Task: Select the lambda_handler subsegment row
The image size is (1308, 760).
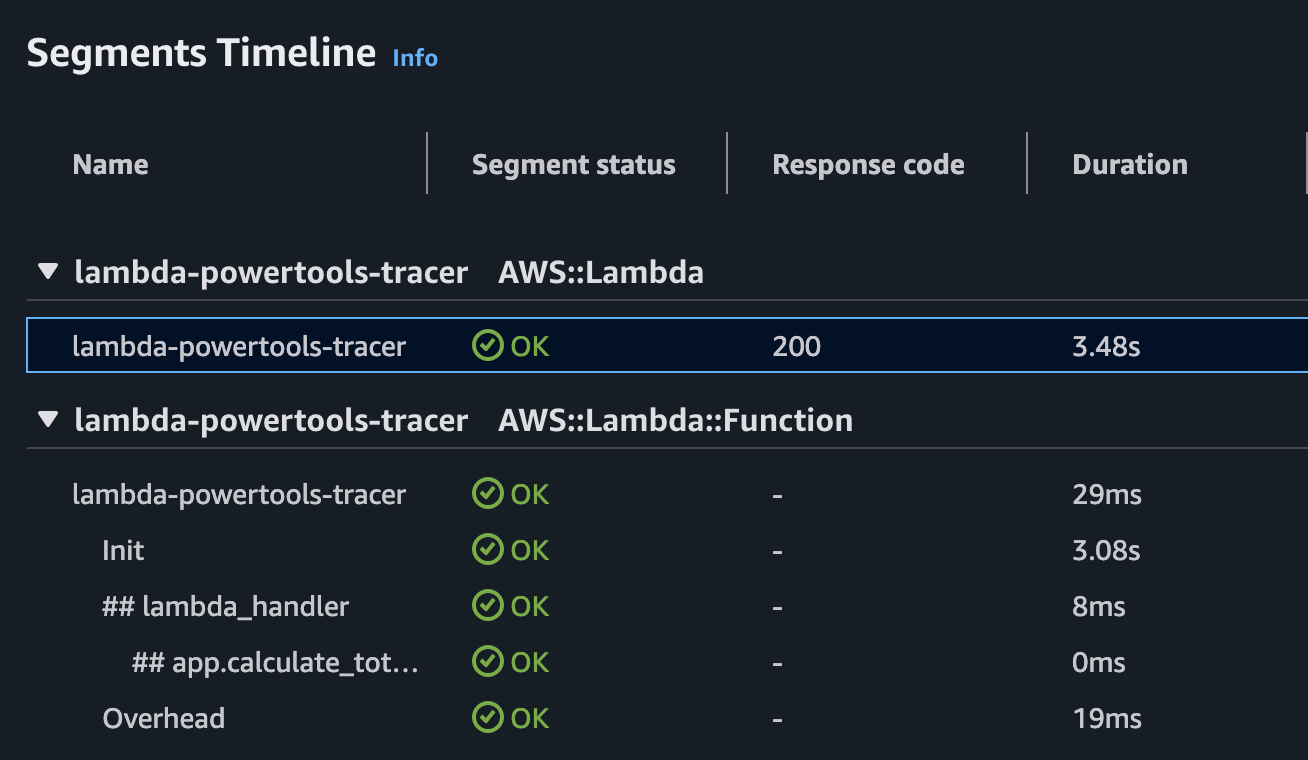Action: pyautogui.click(x=227, y=605)
